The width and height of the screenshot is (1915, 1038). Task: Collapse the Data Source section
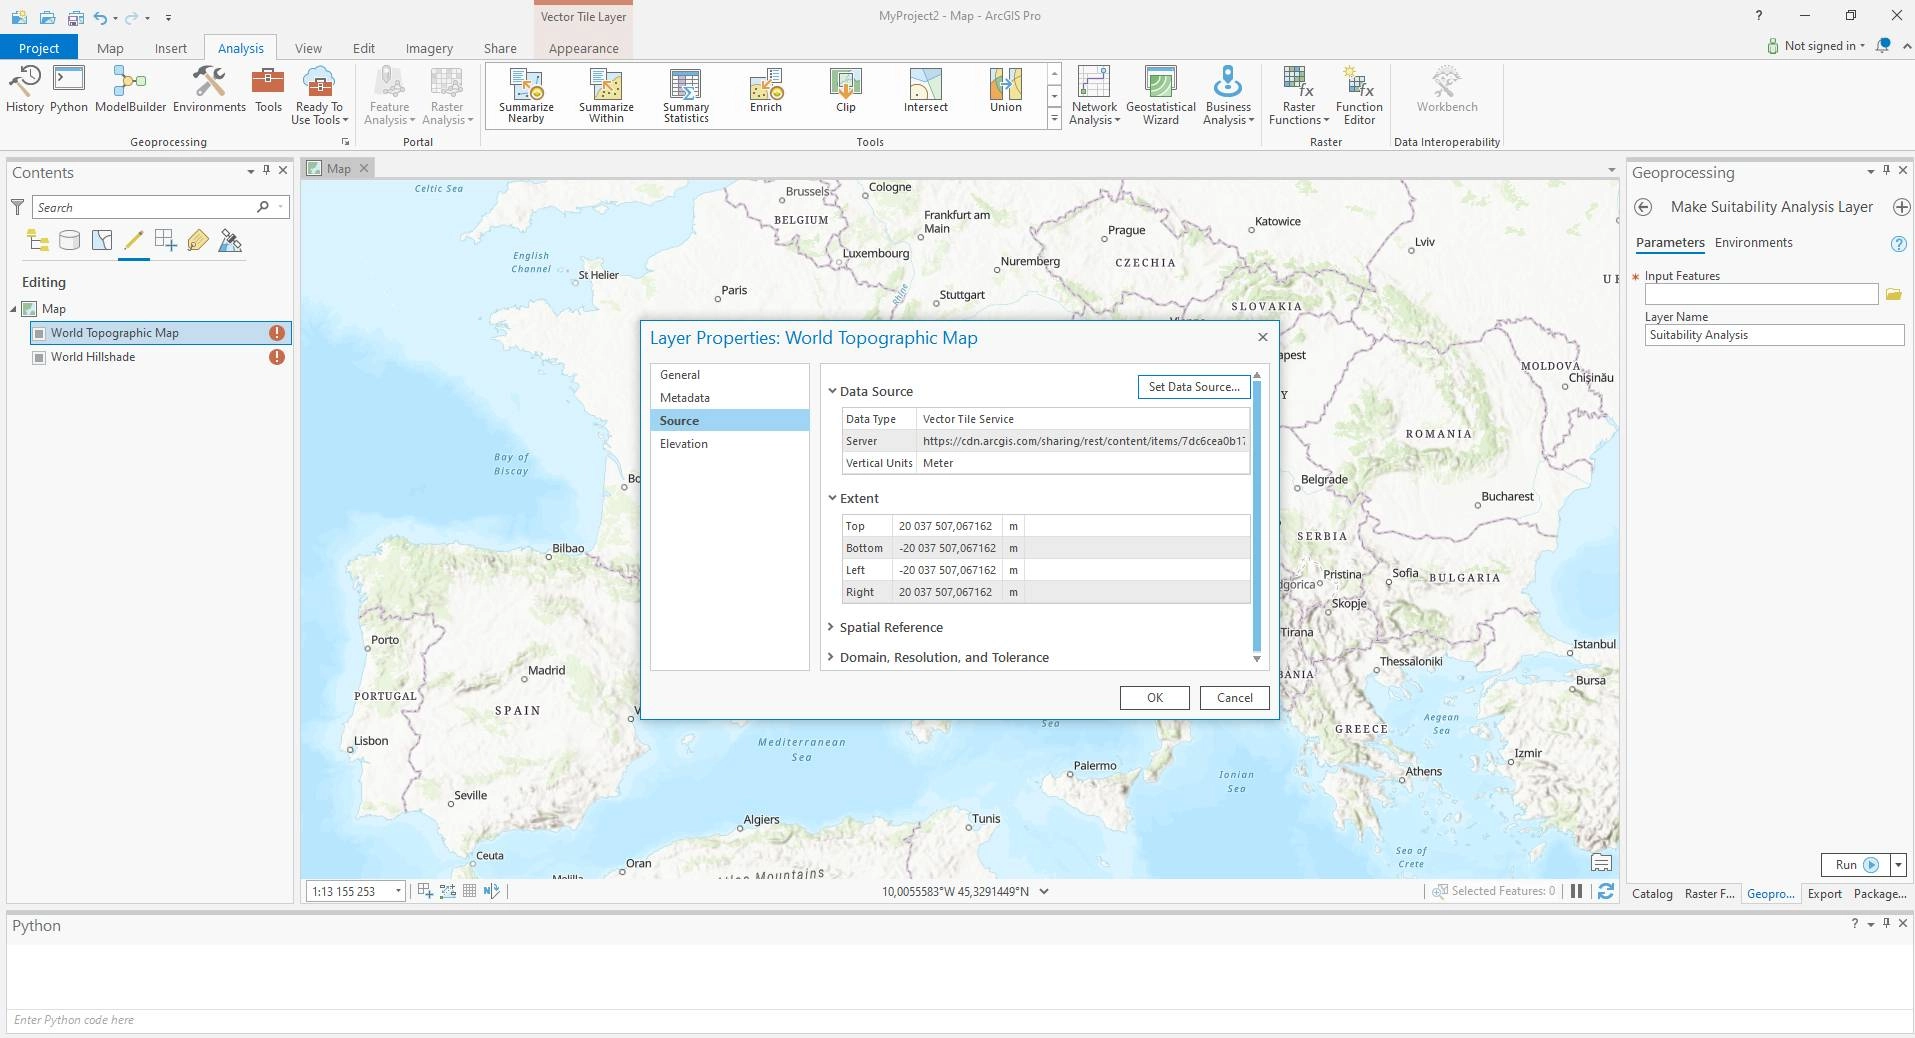[832, 391]
